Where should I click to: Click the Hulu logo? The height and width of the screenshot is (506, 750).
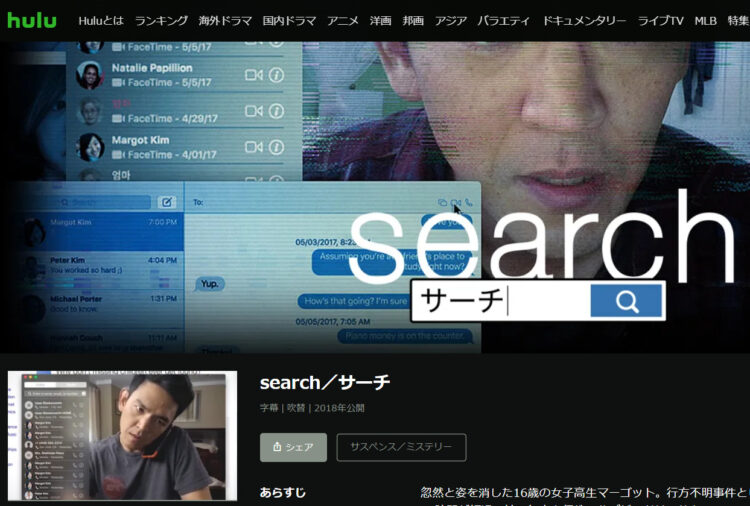32,21
